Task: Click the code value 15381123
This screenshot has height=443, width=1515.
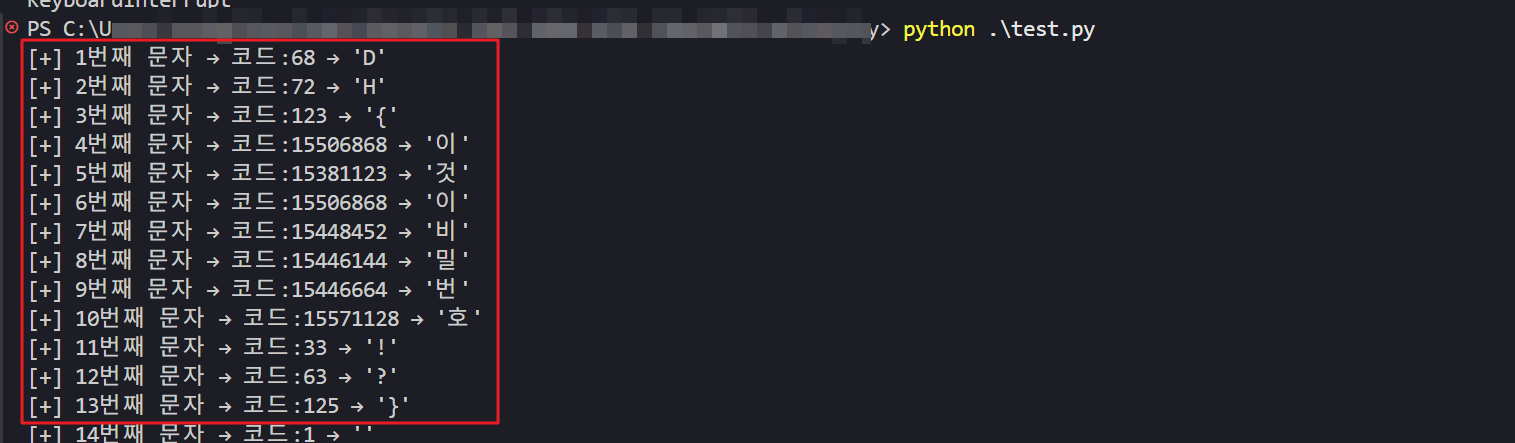Action: click(339, 174)
